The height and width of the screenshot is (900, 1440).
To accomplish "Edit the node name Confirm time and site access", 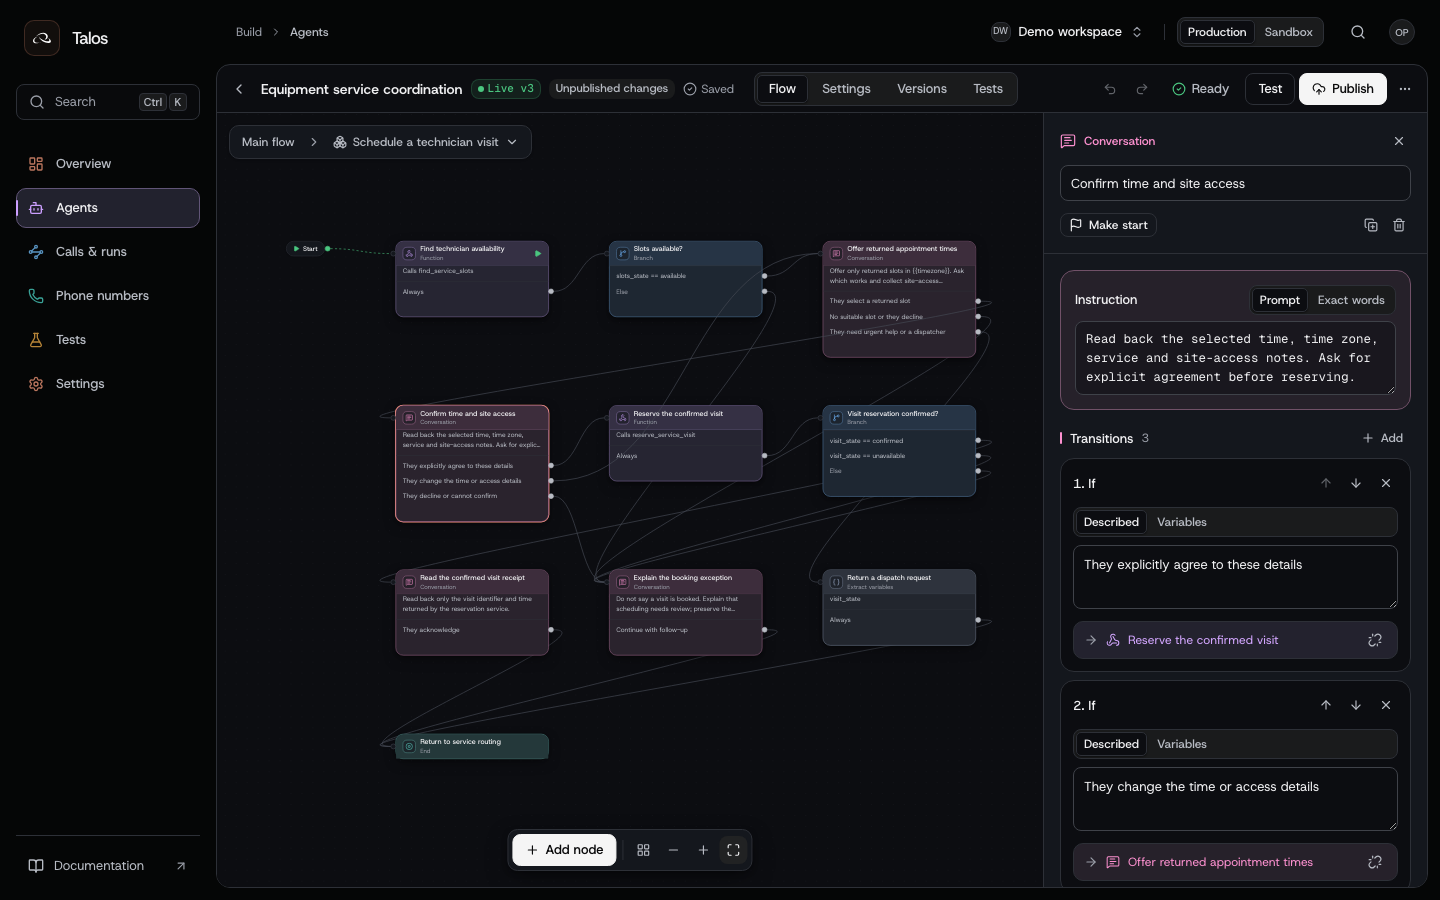I will click(1235, 184).
